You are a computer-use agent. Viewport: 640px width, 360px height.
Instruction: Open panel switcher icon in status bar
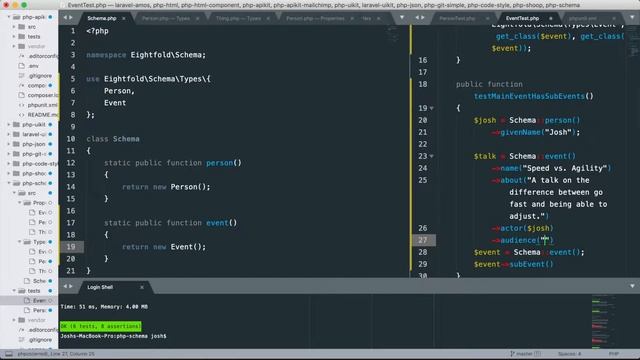point(9,354)
